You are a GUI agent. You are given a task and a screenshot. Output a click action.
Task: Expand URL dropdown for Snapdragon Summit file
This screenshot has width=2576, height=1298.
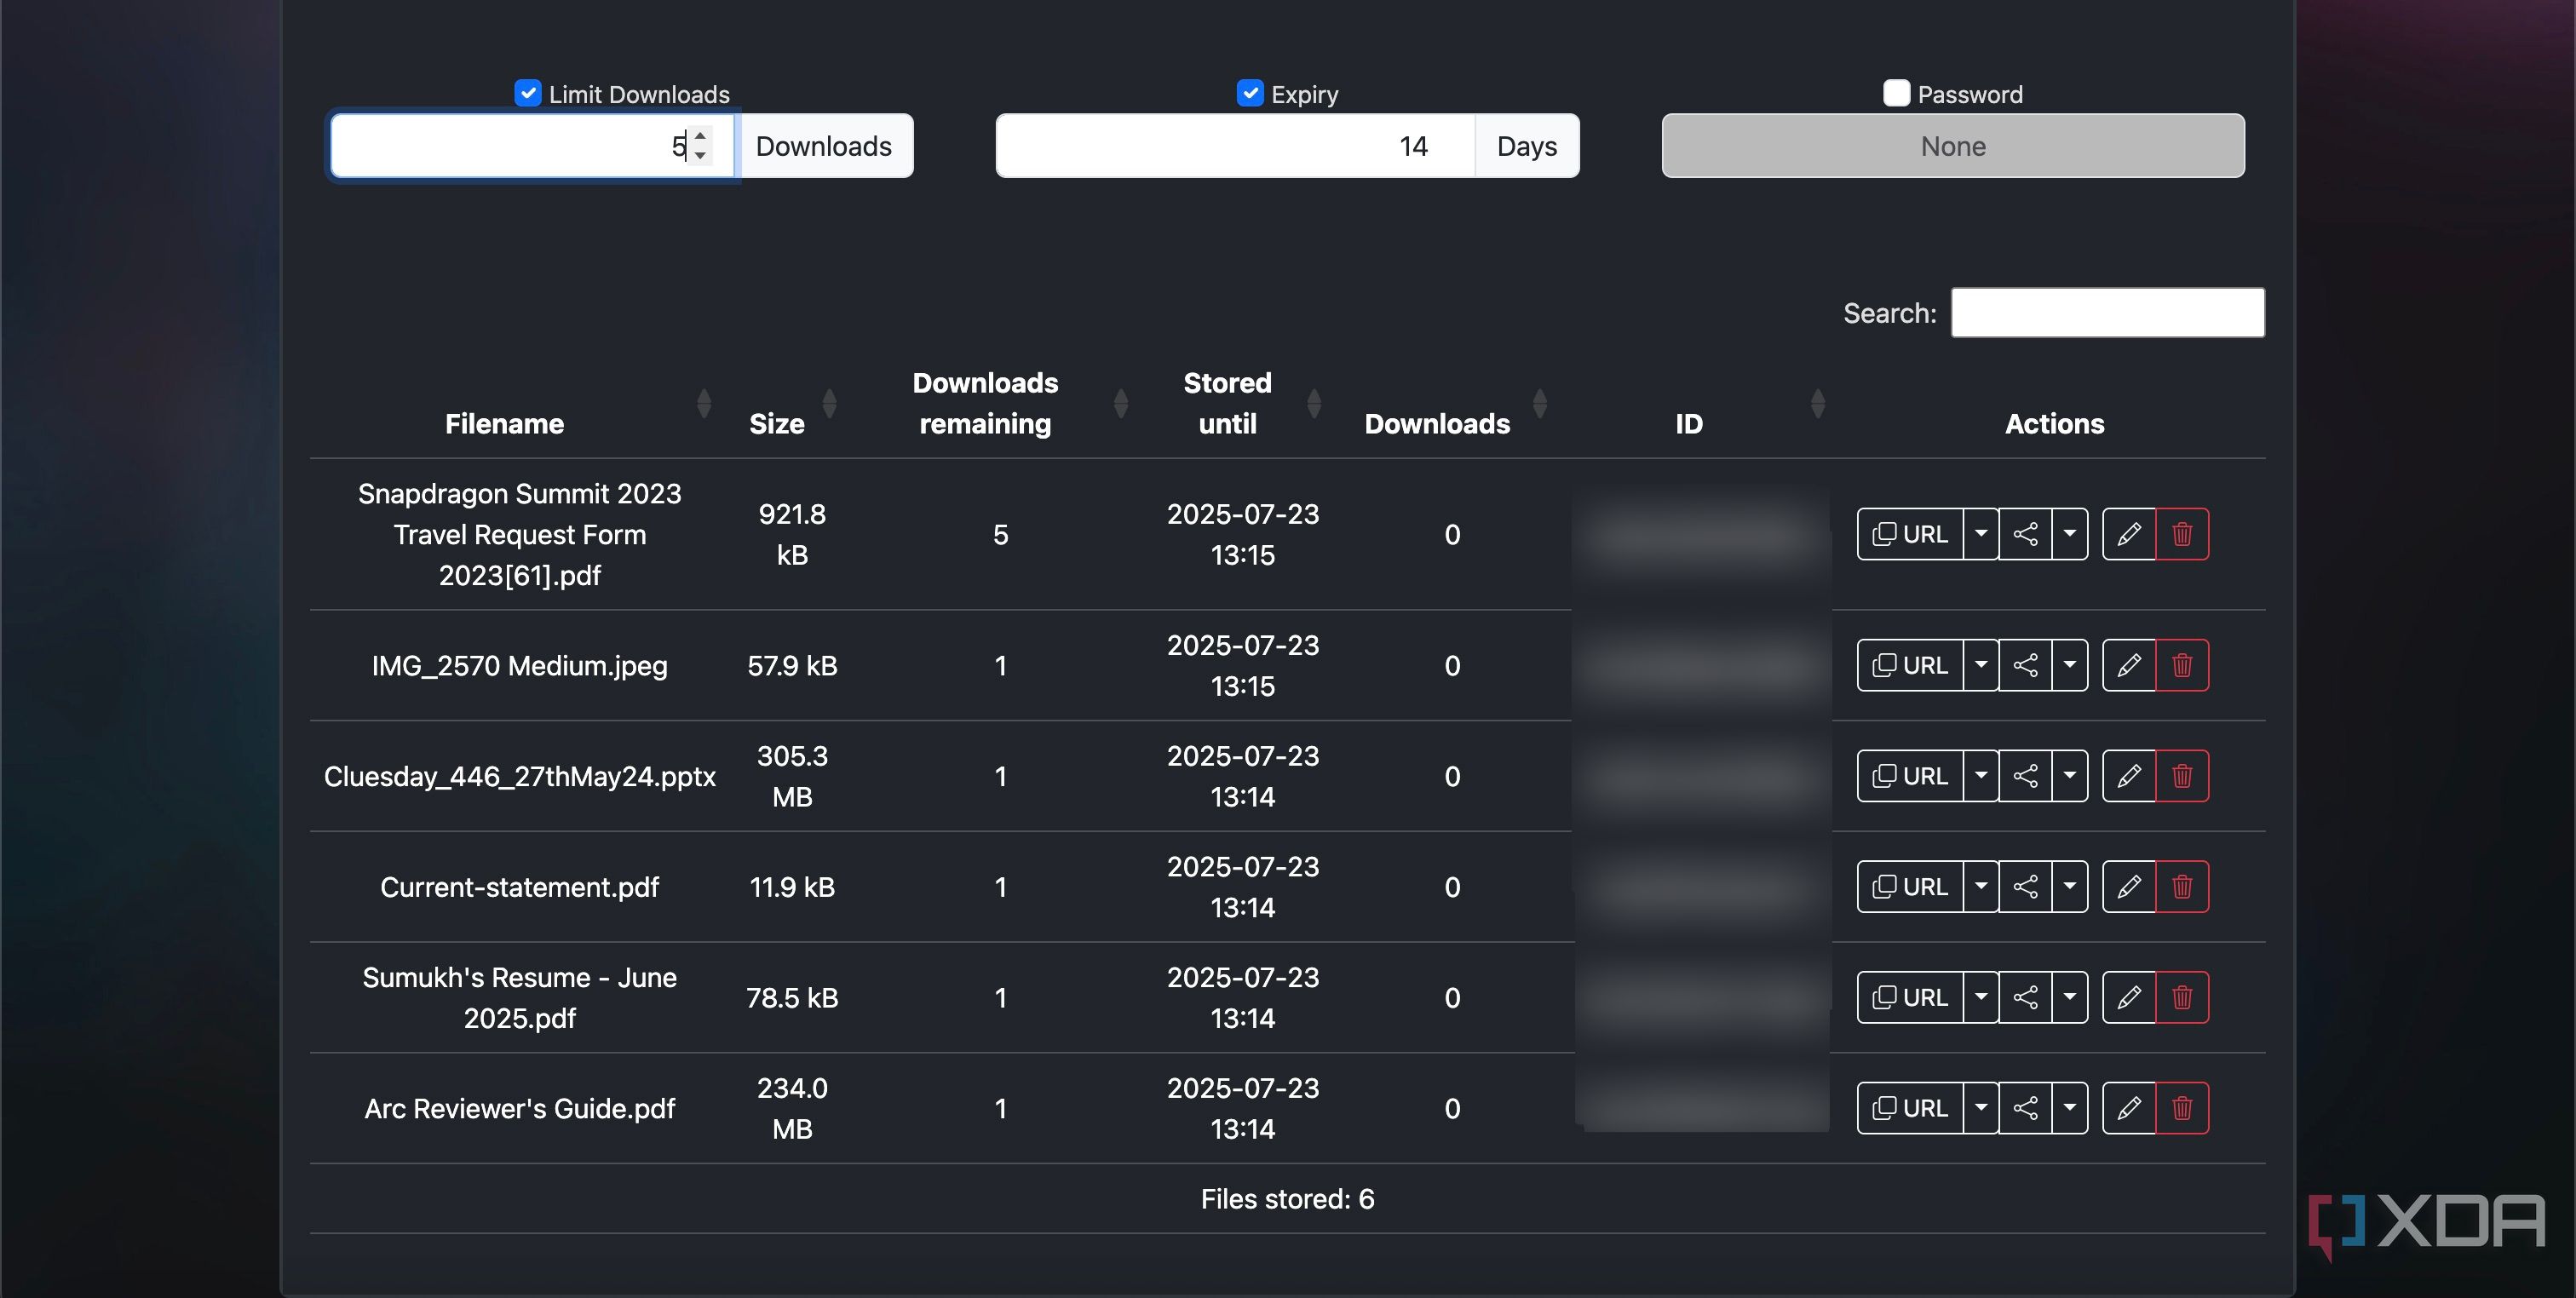click(1981, 534)
